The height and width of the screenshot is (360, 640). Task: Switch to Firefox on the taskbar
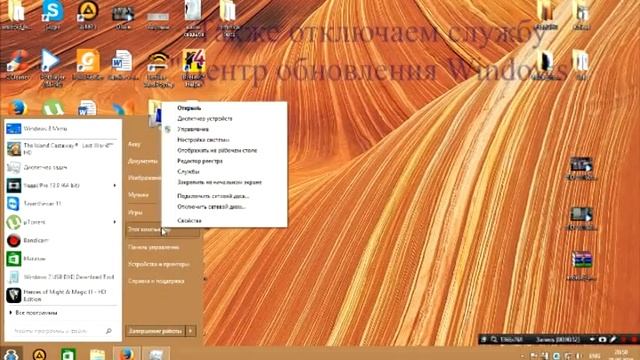[x=127, y=354]
